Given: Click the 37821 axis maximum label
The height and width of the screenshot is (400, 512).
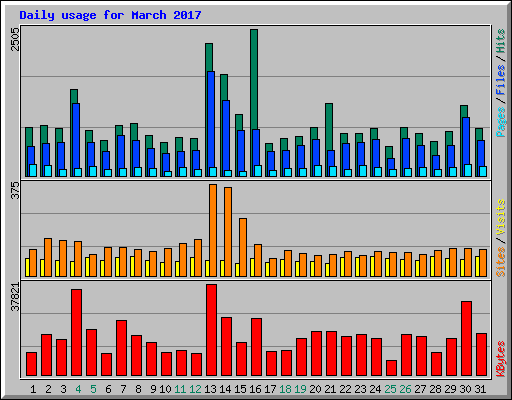Looking at the screenshot, I should tap(15, 297).
